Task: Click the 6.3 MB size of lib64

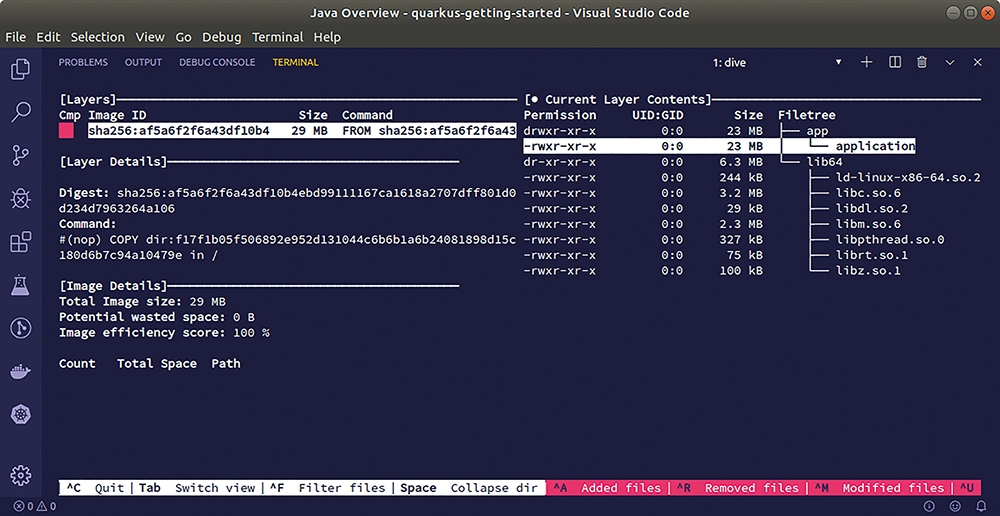Action: (x=741, y=162)
